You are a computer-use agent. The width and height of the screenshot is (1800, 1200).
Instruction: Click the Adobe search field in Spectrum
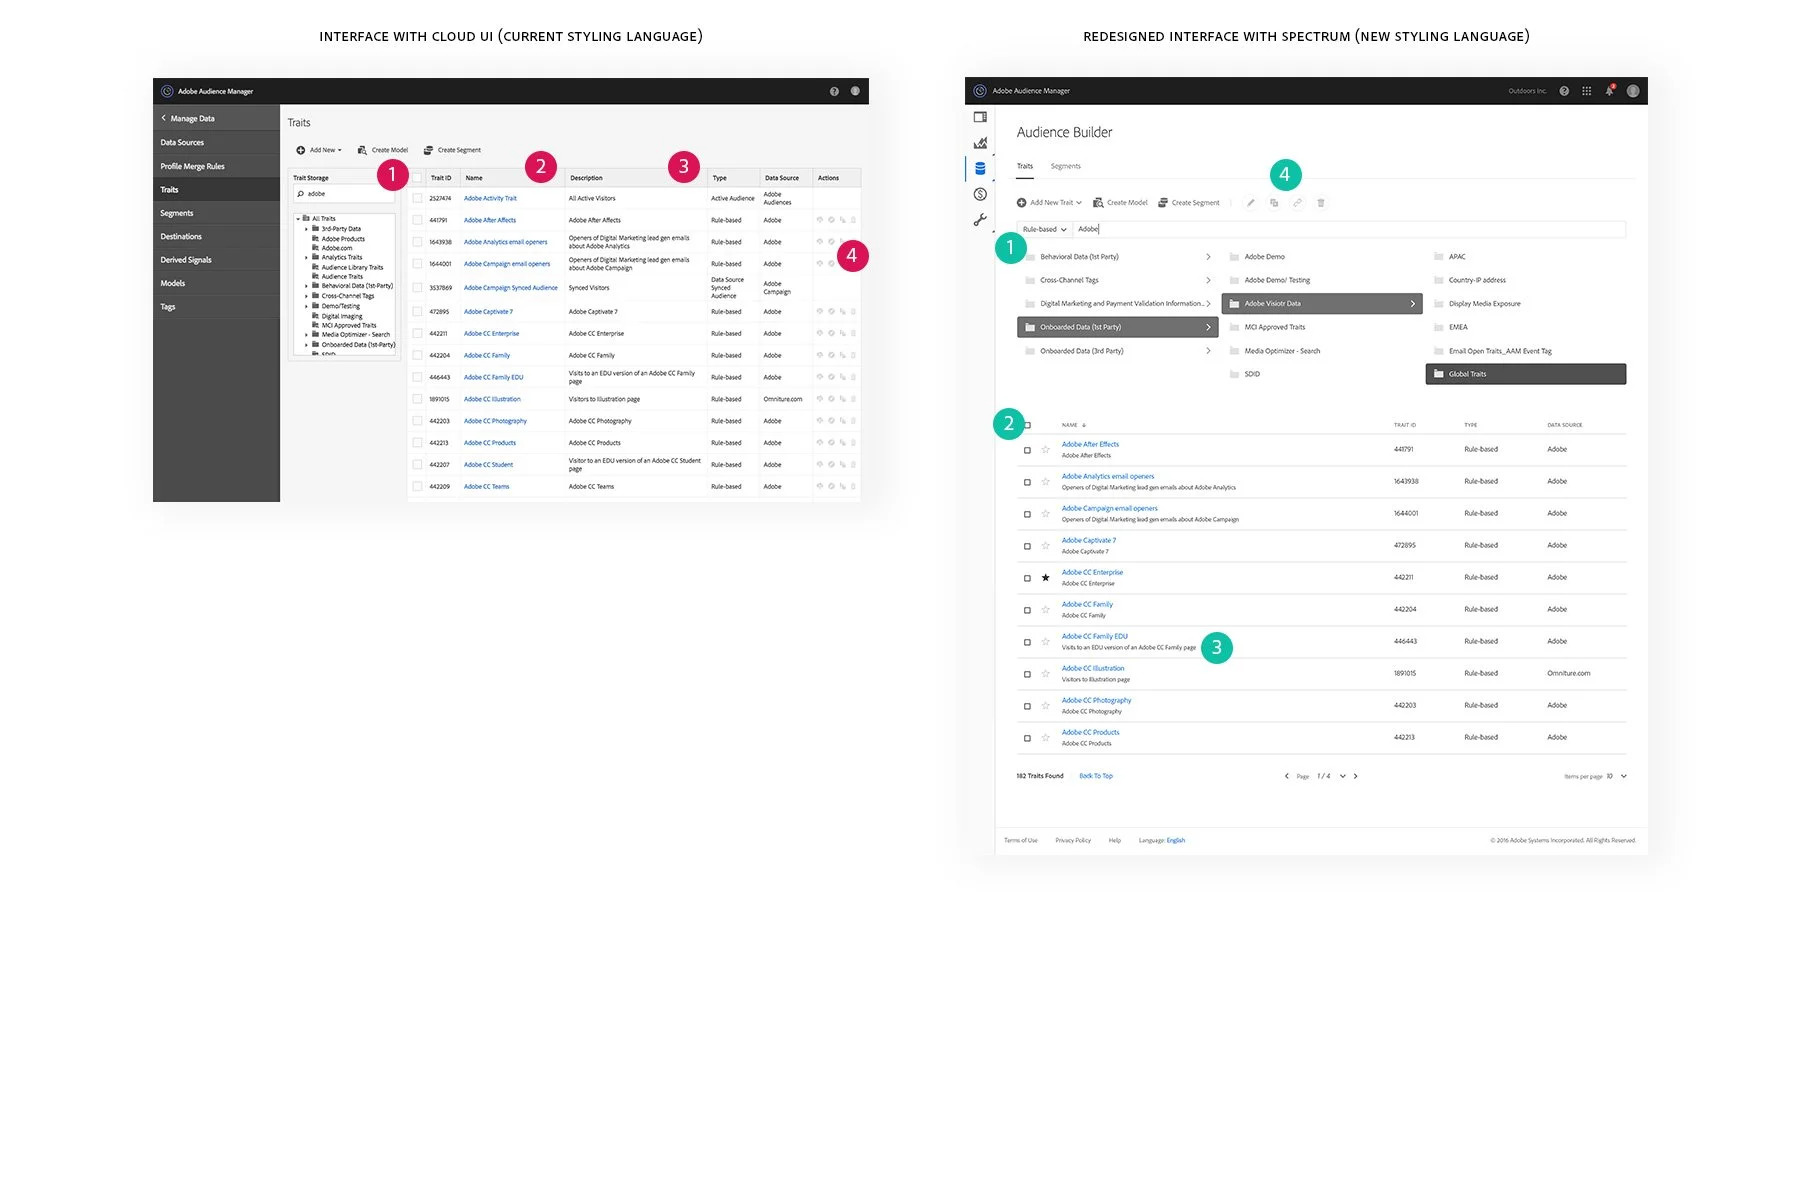click(1350, 229)
